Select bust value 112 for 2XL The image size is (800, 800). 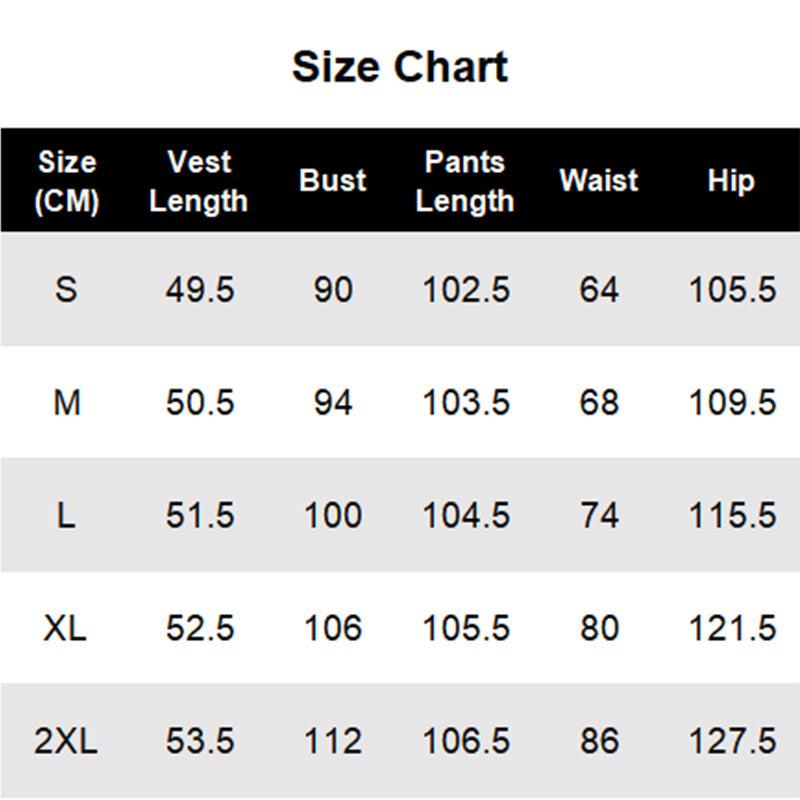[333, 740]
